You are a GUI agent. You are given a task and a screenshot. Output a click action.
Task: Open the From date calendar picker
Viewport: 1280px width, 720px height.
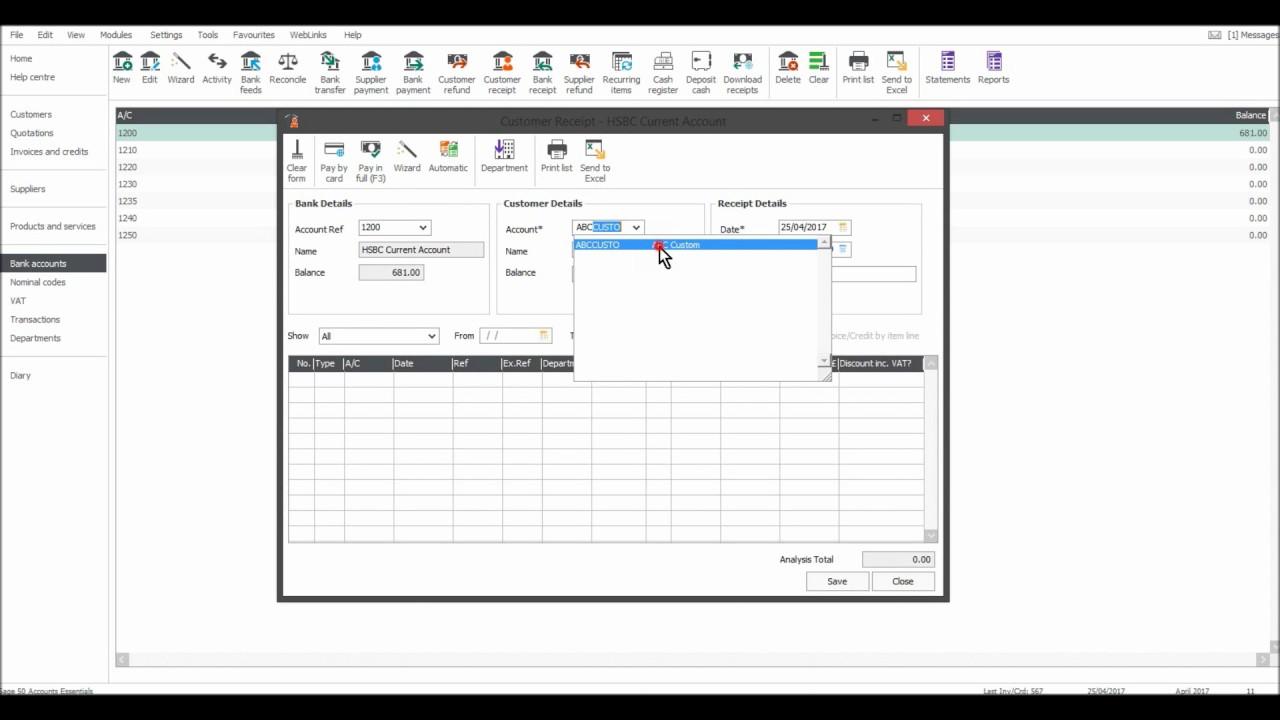[x=544, y=336]
